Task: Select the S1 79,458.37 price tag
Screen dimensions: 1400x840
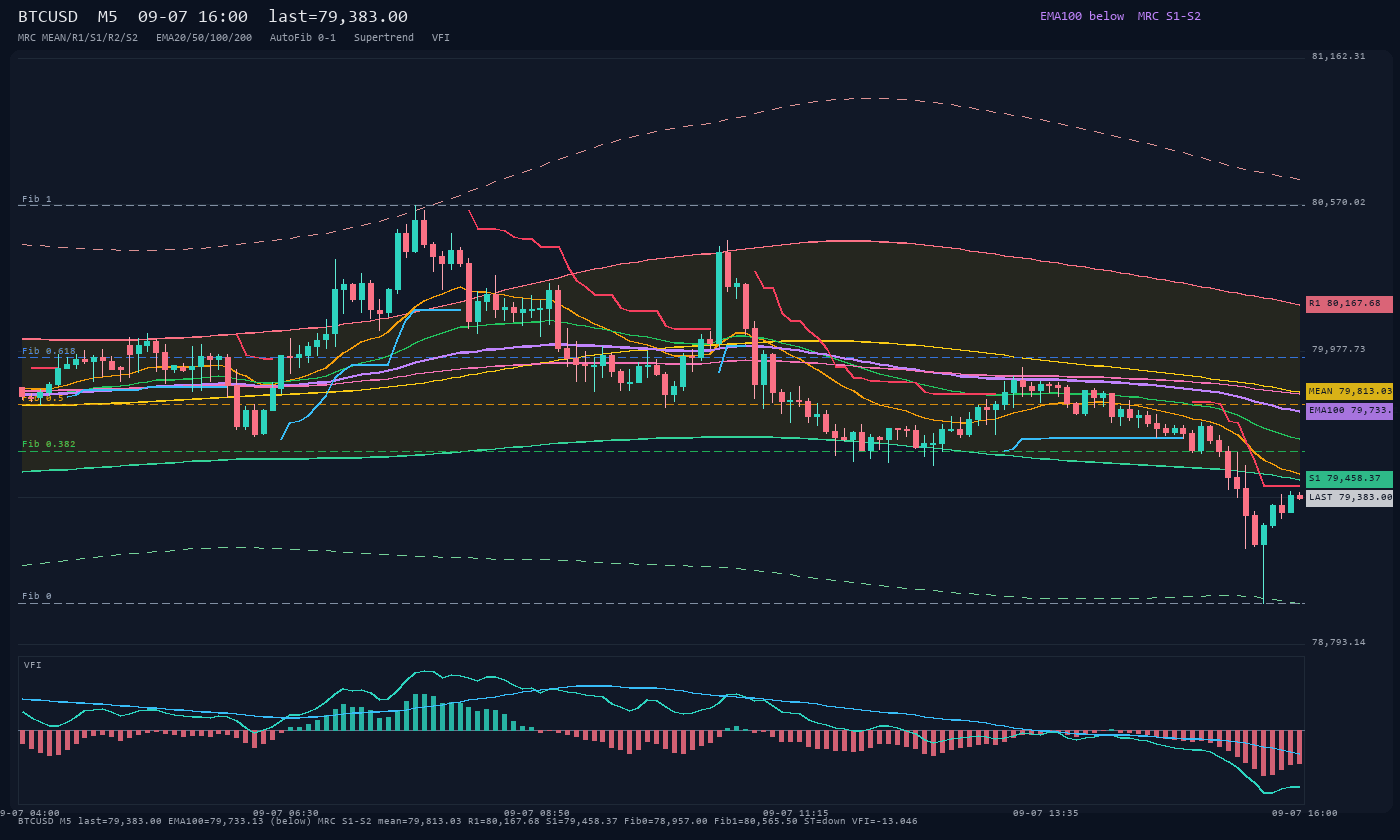Action: 1349,479
